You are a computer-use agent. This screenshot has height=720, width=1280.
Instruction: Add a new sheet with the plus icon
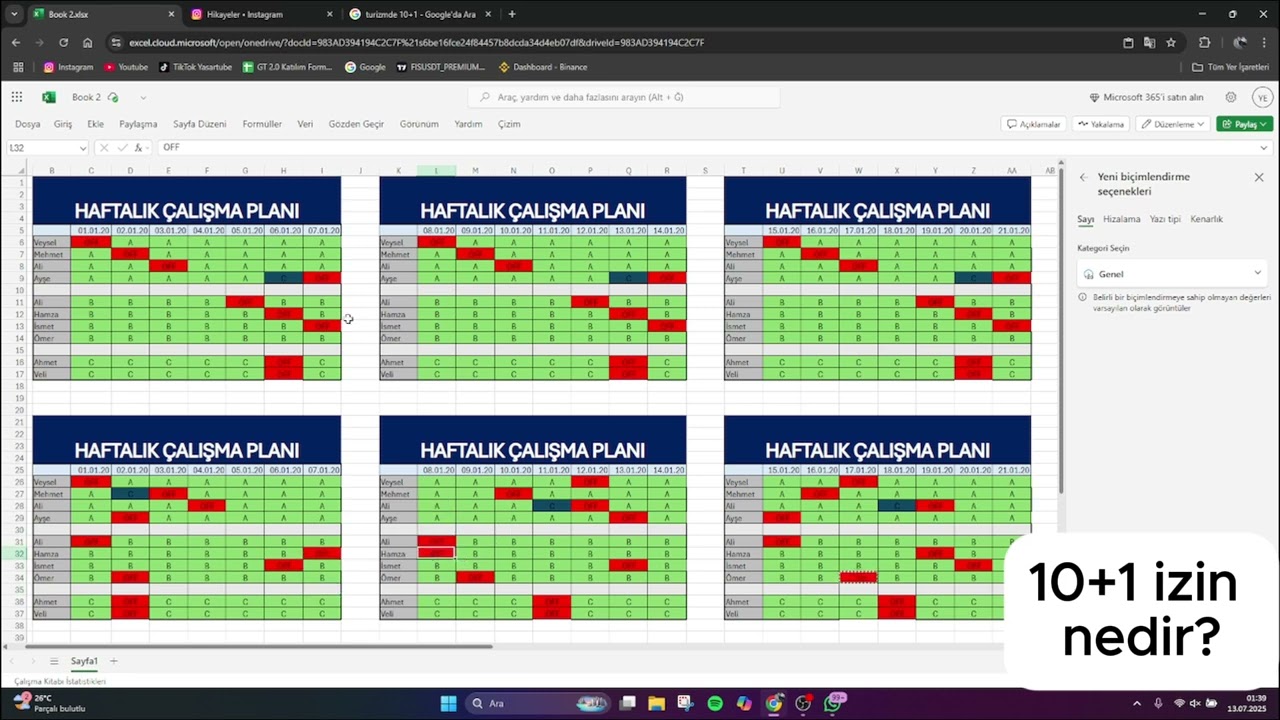click(x=114, y=661)
